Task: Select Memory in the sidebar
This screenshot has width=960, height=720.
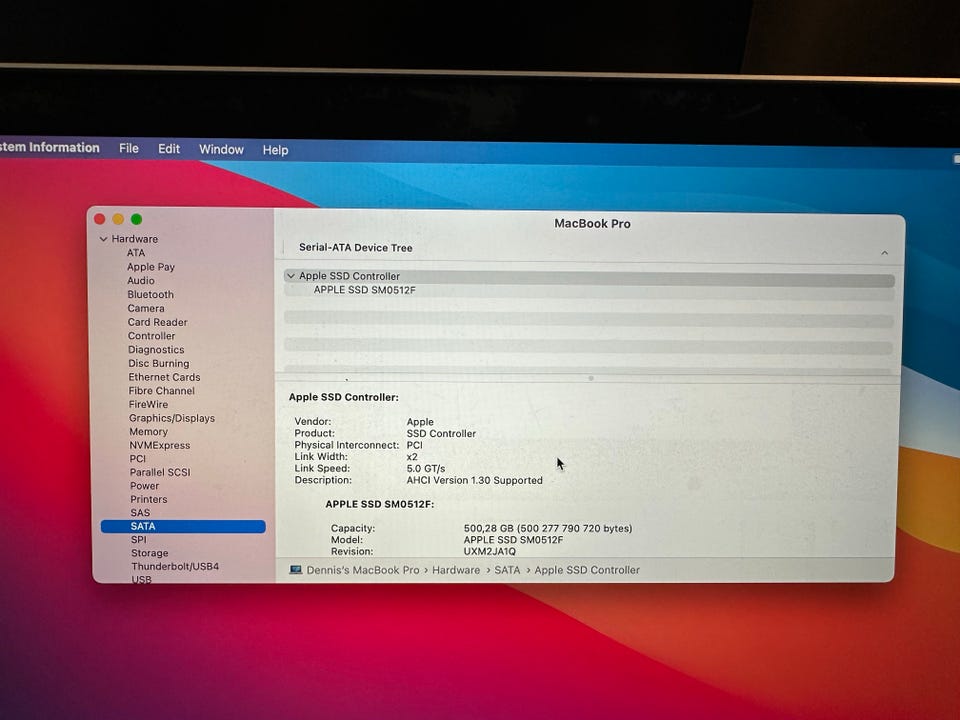Action: (148, 432)
